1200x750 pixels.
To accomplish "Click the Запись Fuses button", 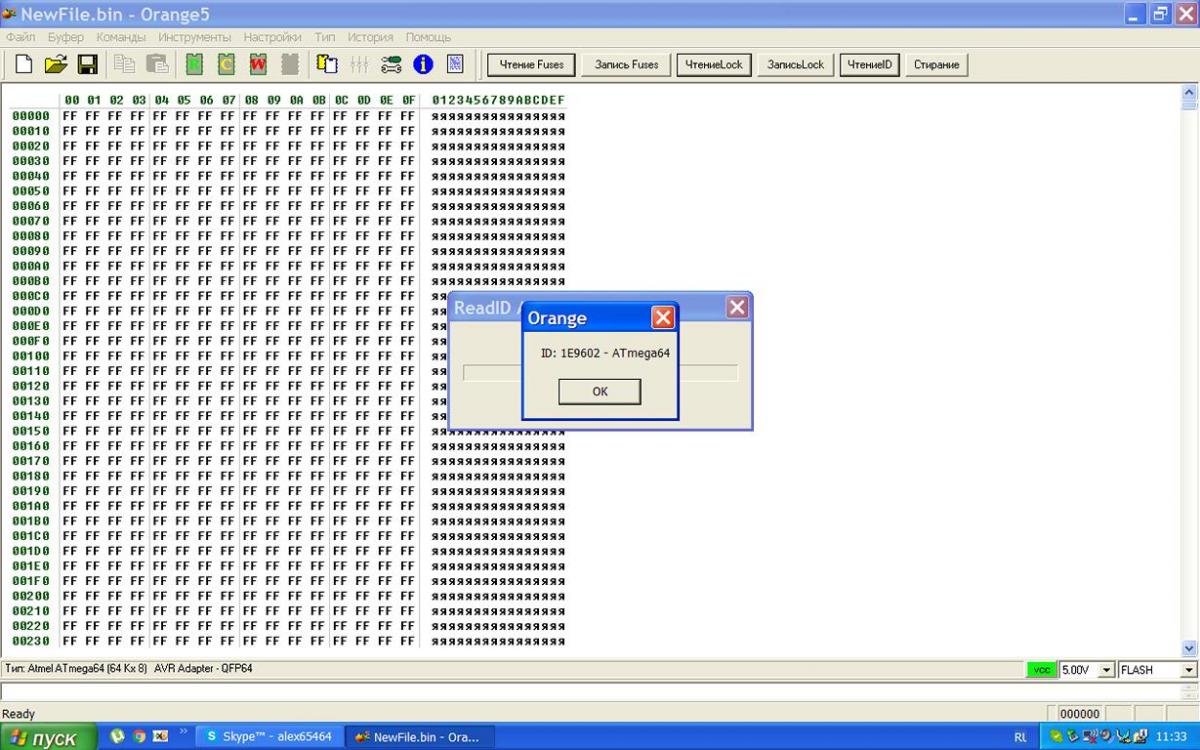I will click(x=626, y=65).
